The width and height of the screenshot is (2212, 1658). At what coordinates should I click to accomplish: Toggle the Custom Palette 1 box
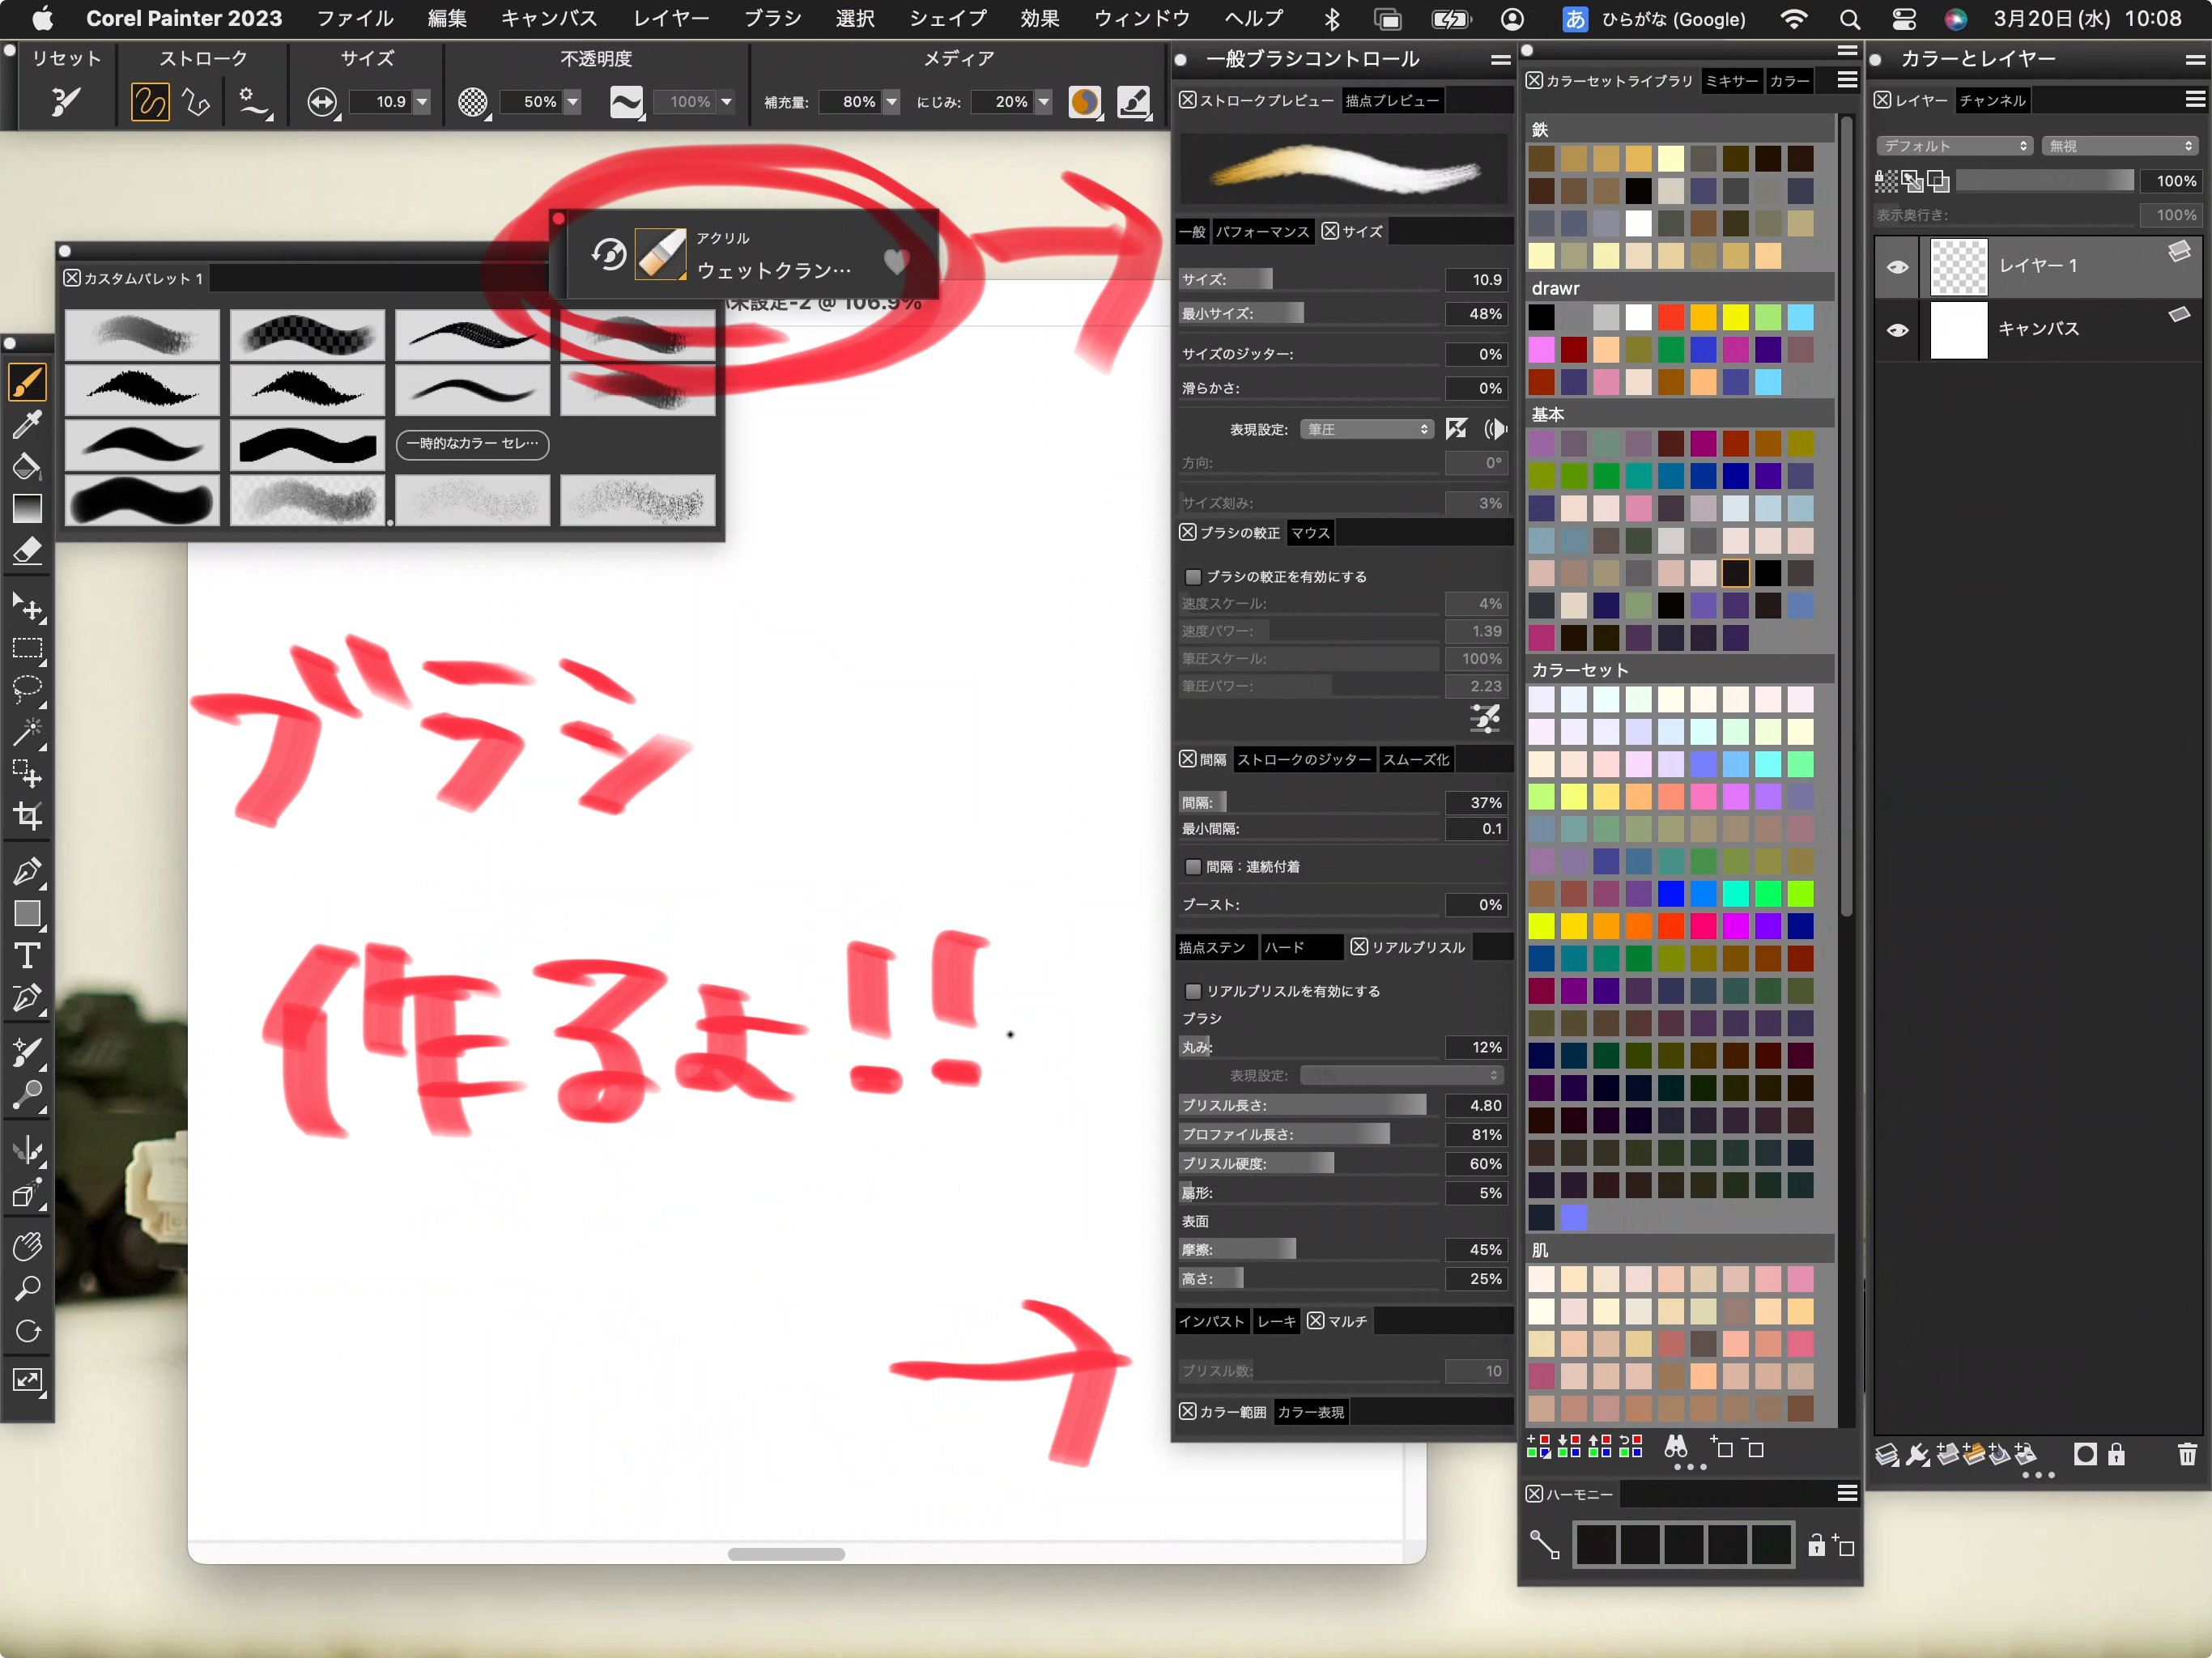(72, 277)
